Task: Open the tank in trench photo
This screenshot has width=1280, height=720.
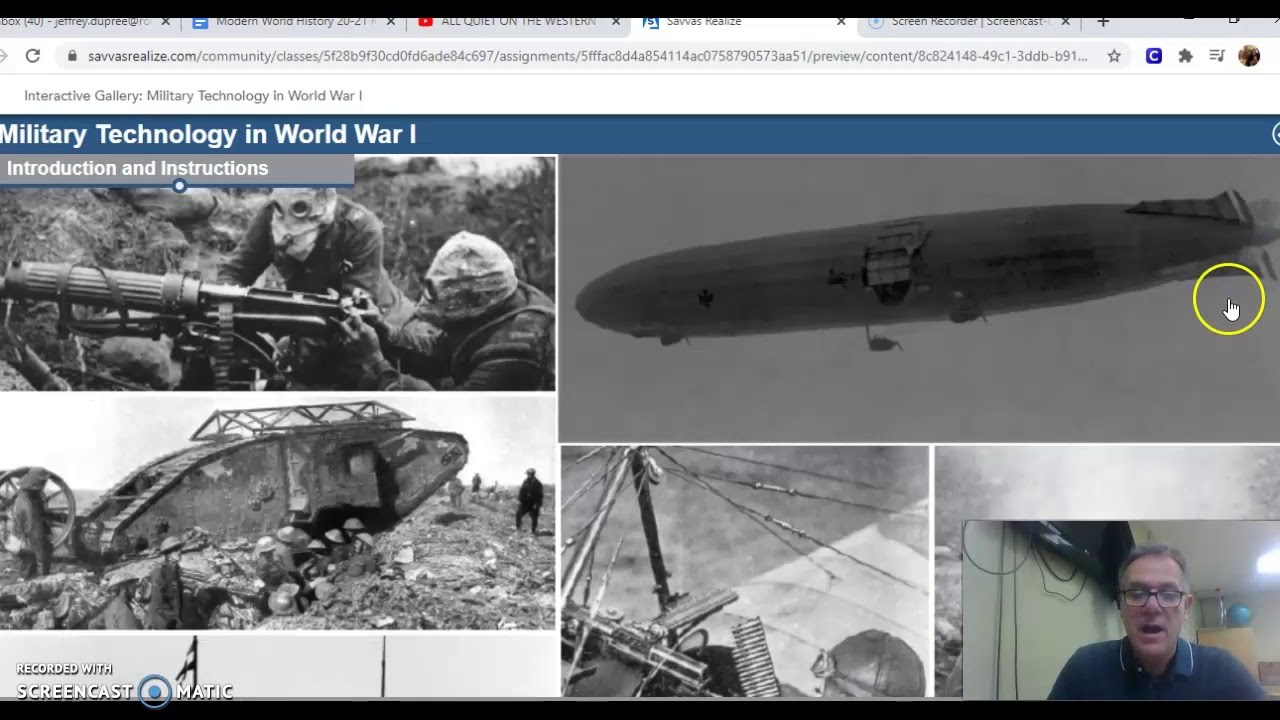Action: [277, 513]
